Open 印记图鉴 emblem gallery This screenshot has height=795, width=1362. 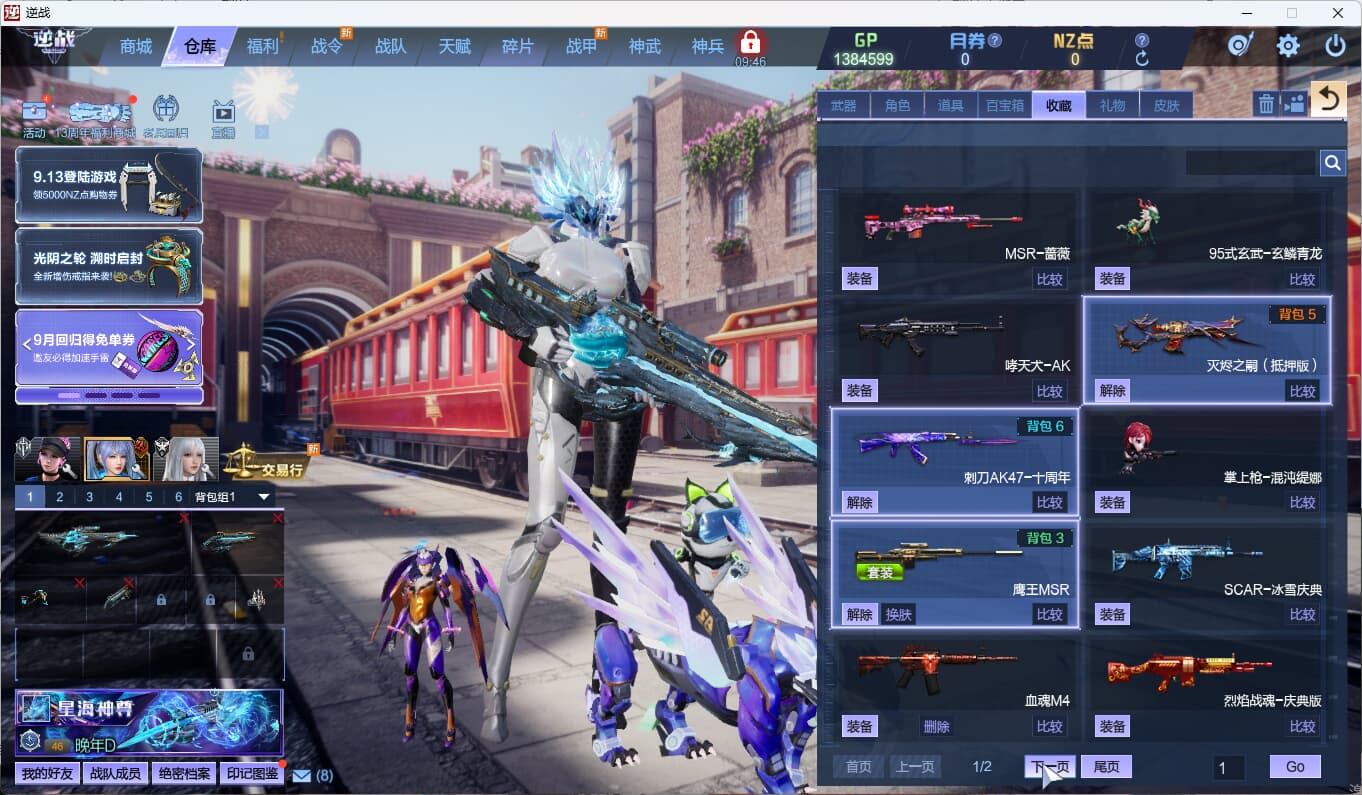(x=251, y=773)
